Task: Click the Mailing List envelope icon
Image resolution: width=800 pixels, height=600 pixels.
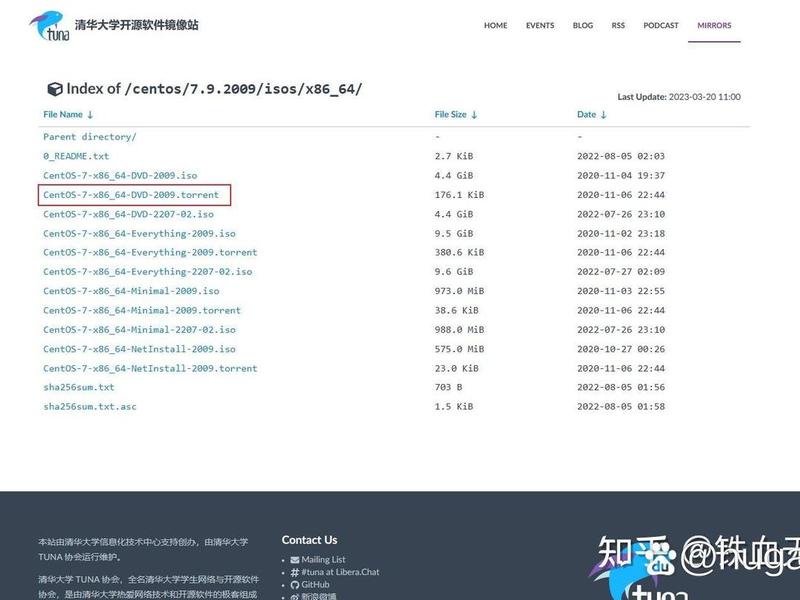Action: 295,560
